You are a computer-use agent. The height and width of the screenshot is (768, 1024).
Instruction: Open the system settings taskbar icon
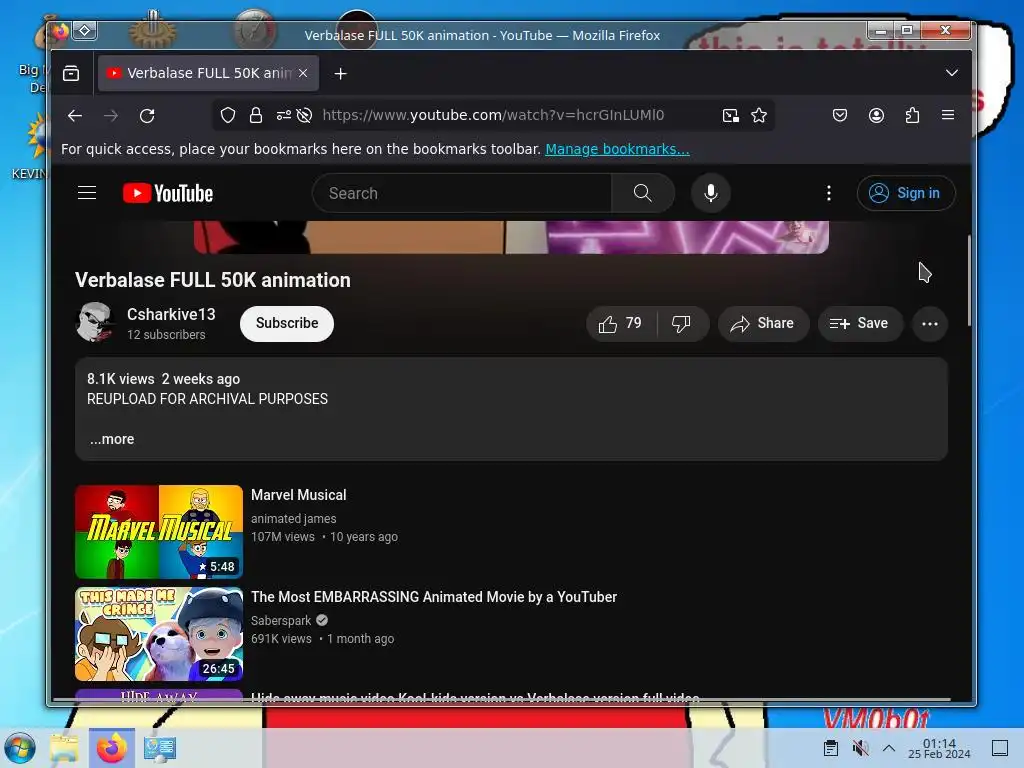[160, 748]
